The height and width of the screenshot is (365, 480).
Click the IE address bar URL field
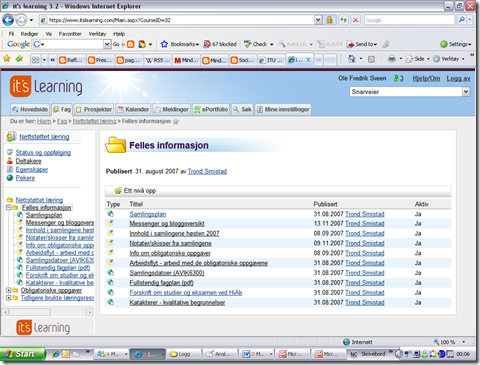[x=177, y=20]
